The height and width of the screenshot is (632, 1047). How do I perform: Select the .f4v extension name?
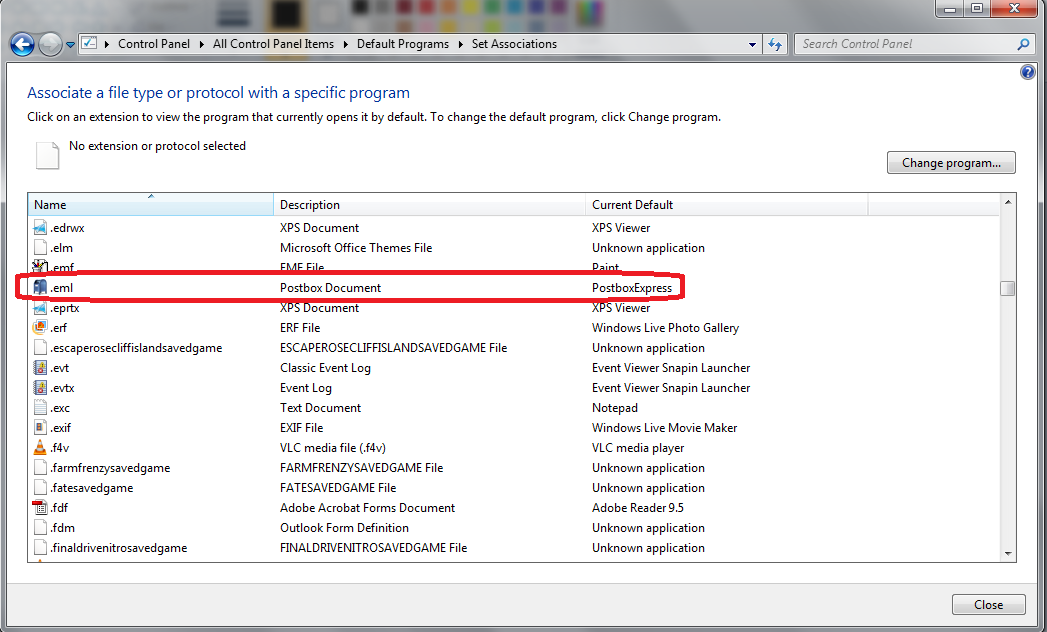coord(60,448)
